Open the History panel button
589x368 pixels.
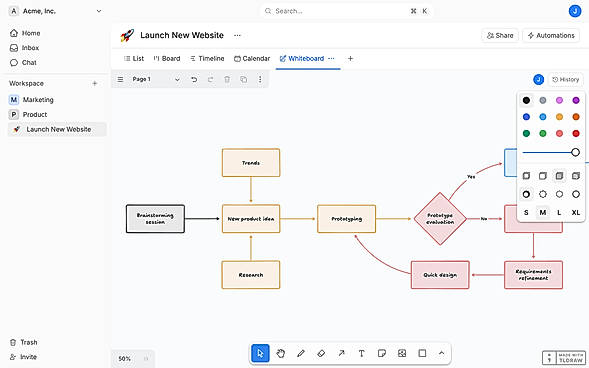click(565, 79)
